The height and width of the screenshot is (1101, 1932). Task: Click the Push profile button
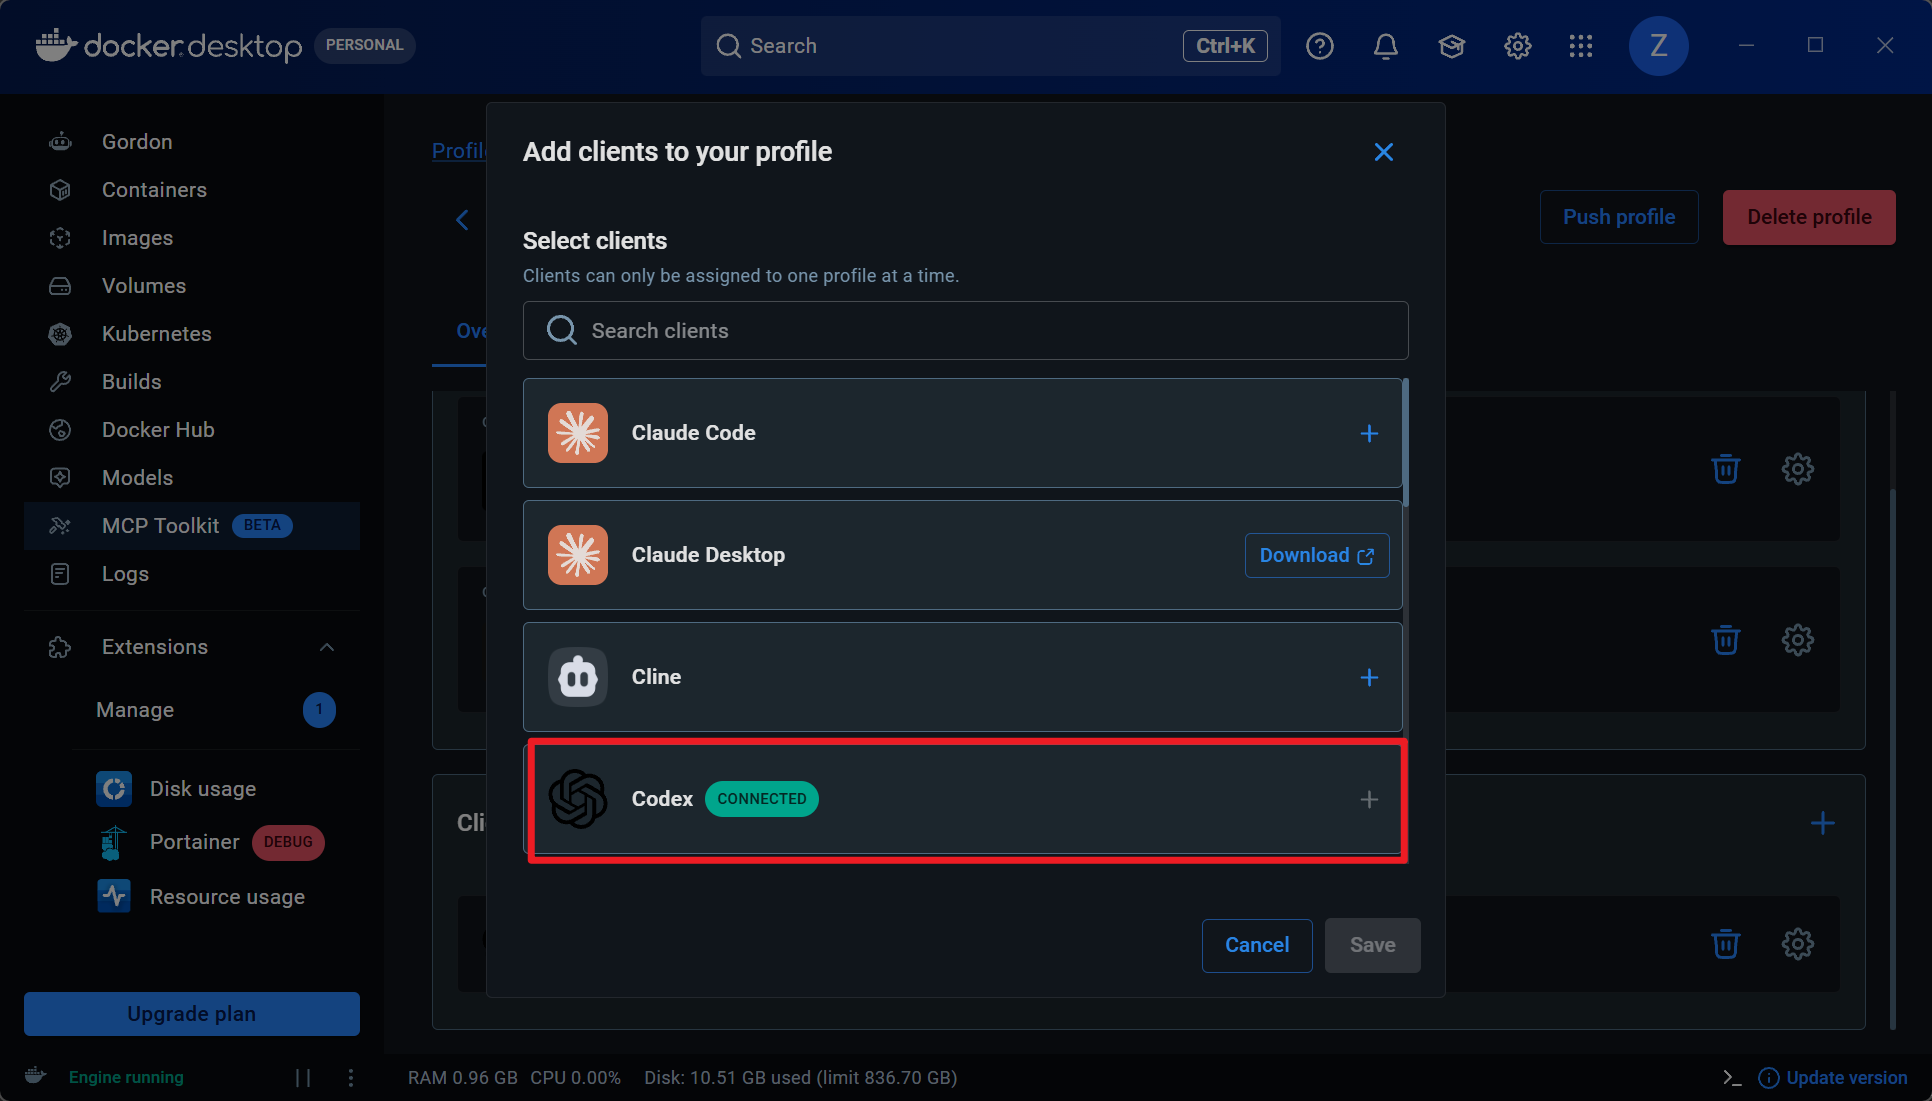click(1619, 217)
